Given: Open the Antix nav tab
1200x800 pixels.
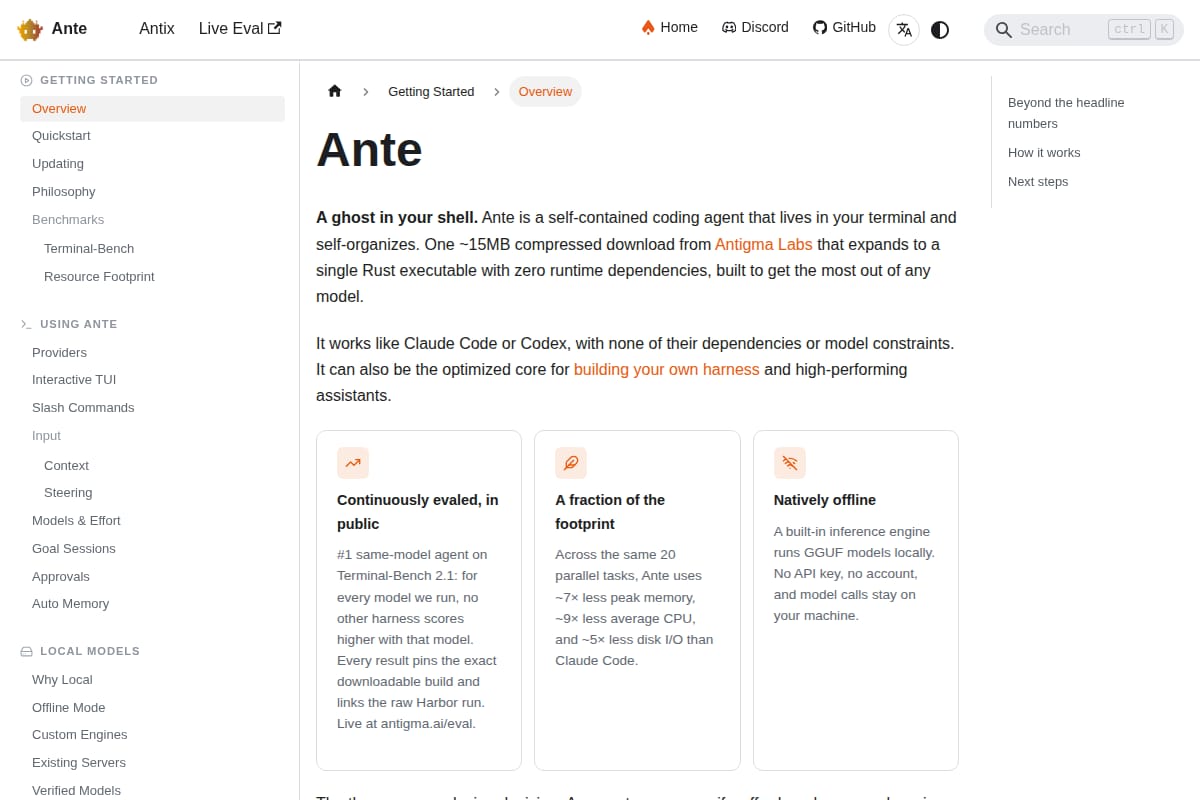Looking at the screenshot, I should pyautogui.click(x=157, y=29).
